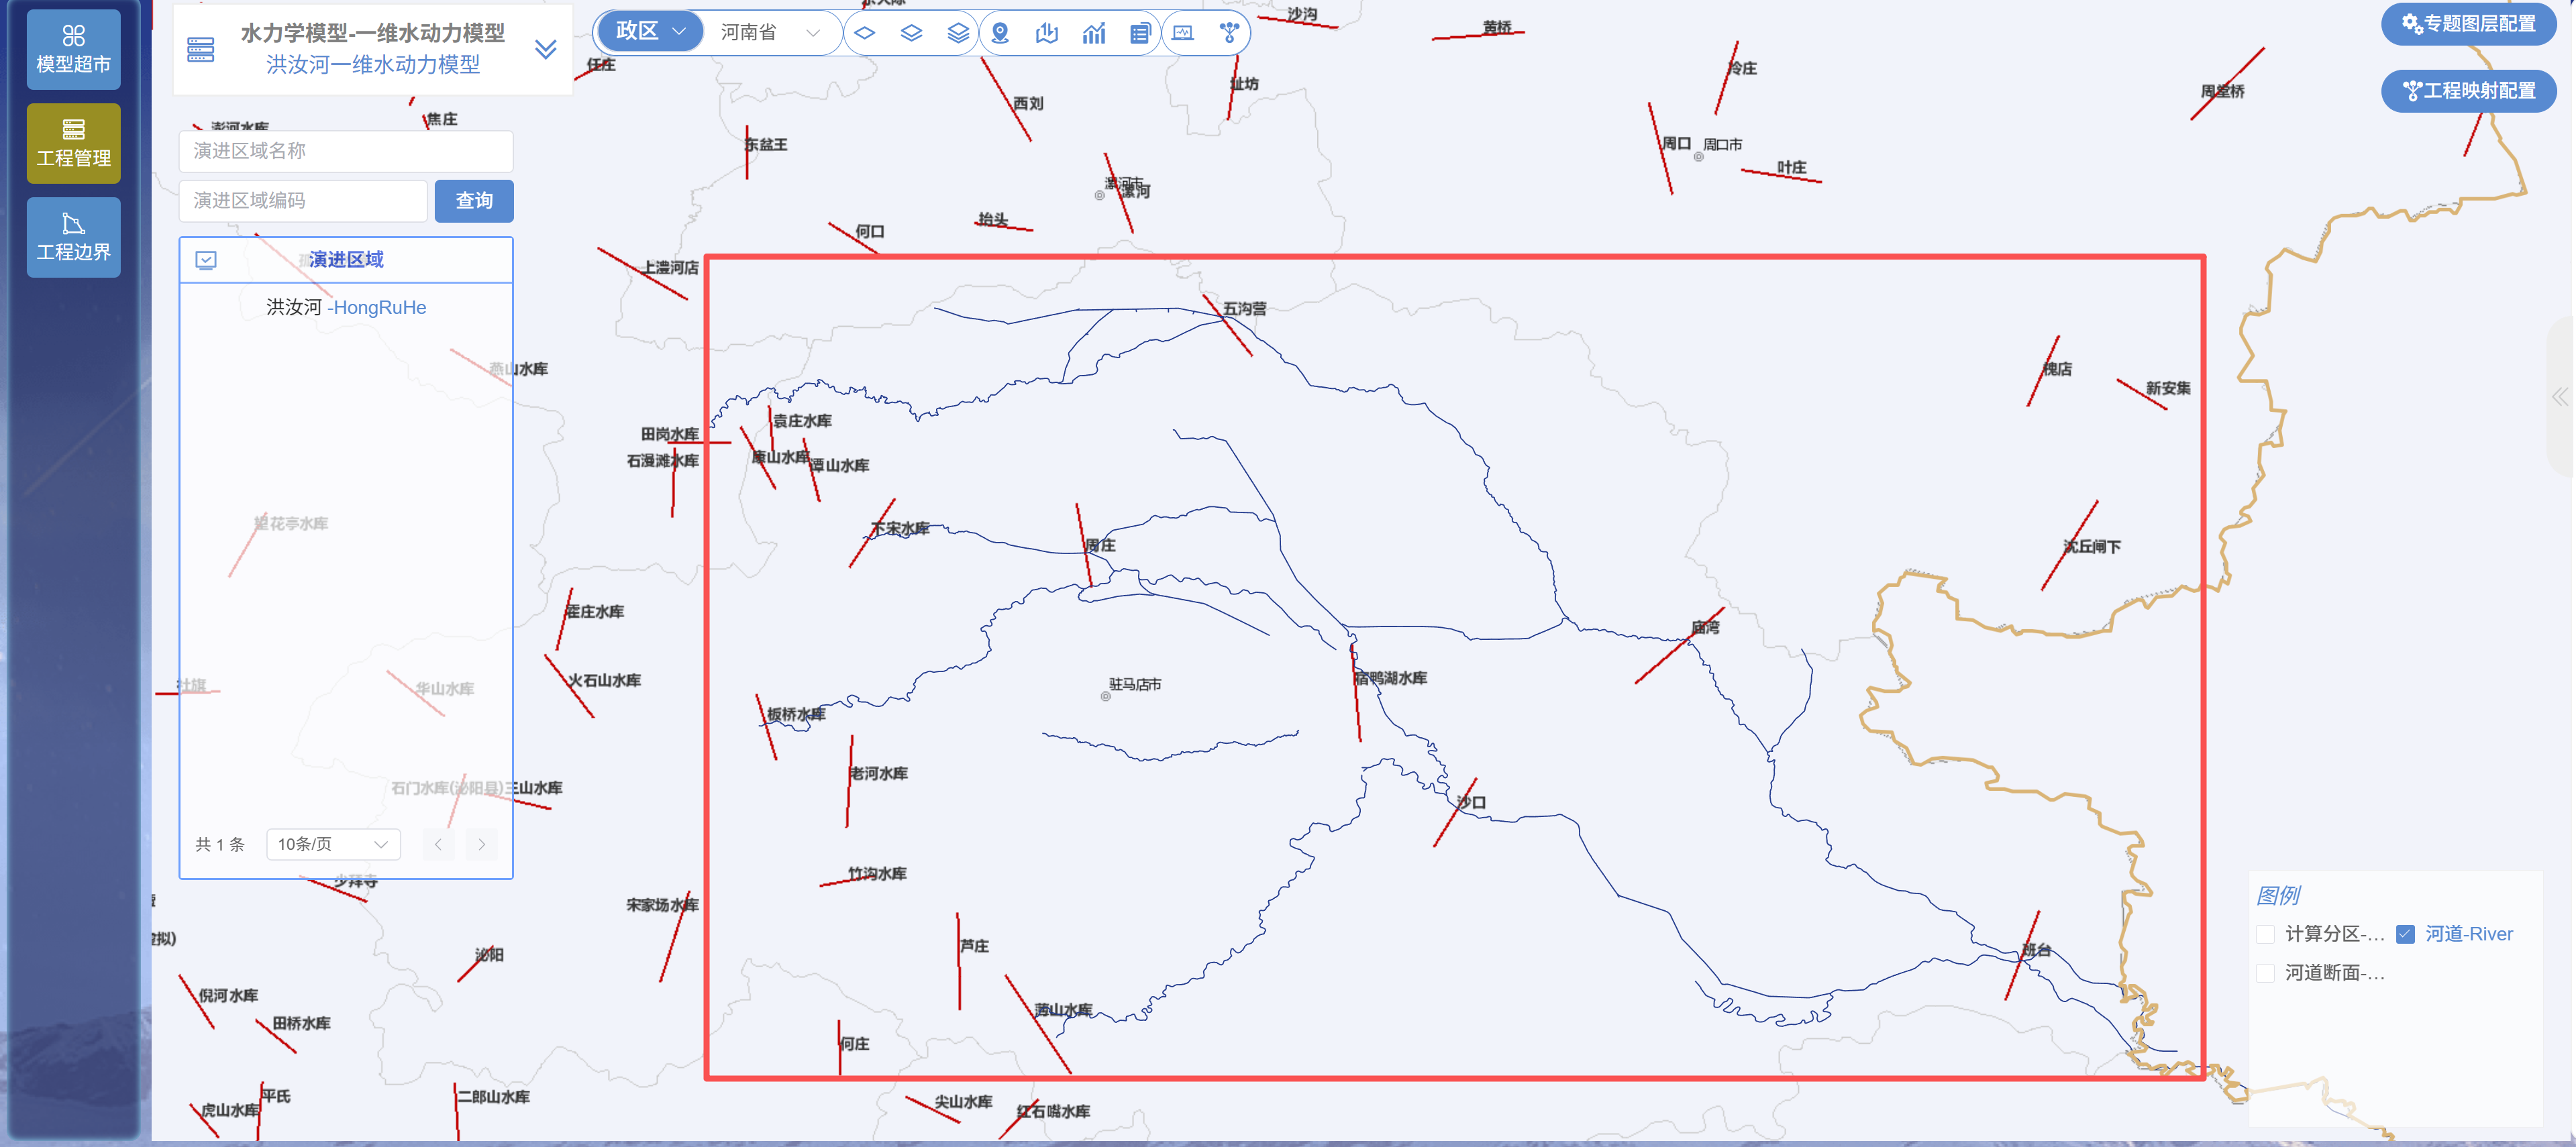The image size is (2576, 1147).
Task: Click the triple-layer stack icon
Action: (957, 33)
